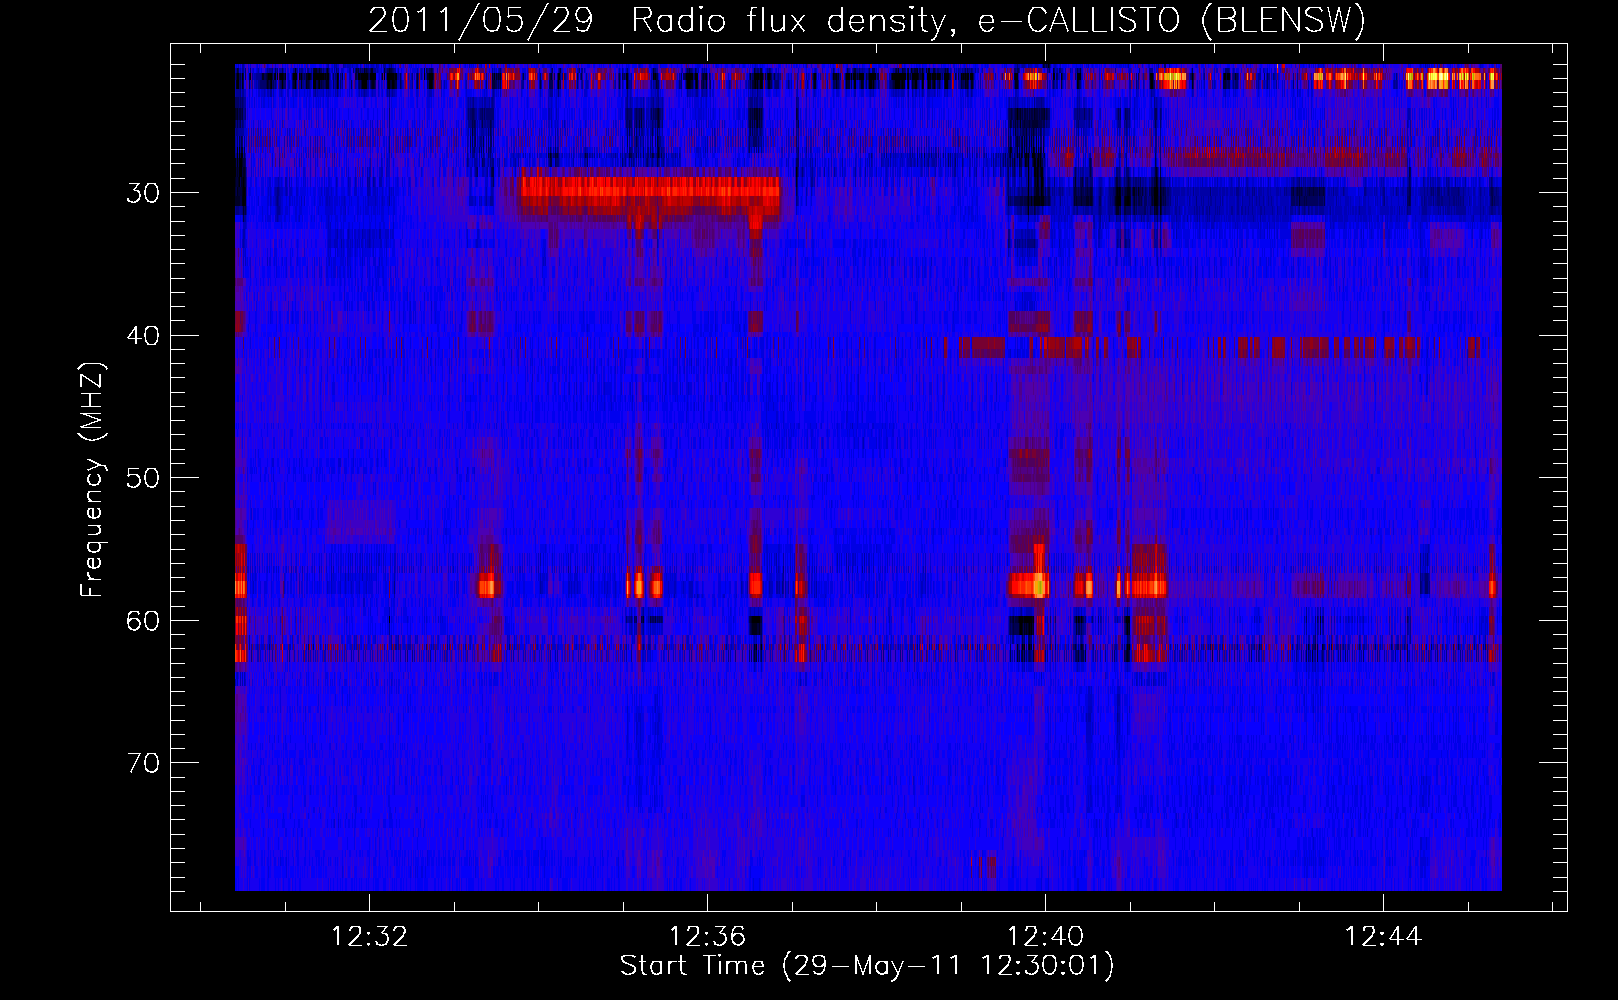The height and width of the screenshot is (1000, 1618).
Task: Click the "40" frequency tick label
Action: [142, 336]
